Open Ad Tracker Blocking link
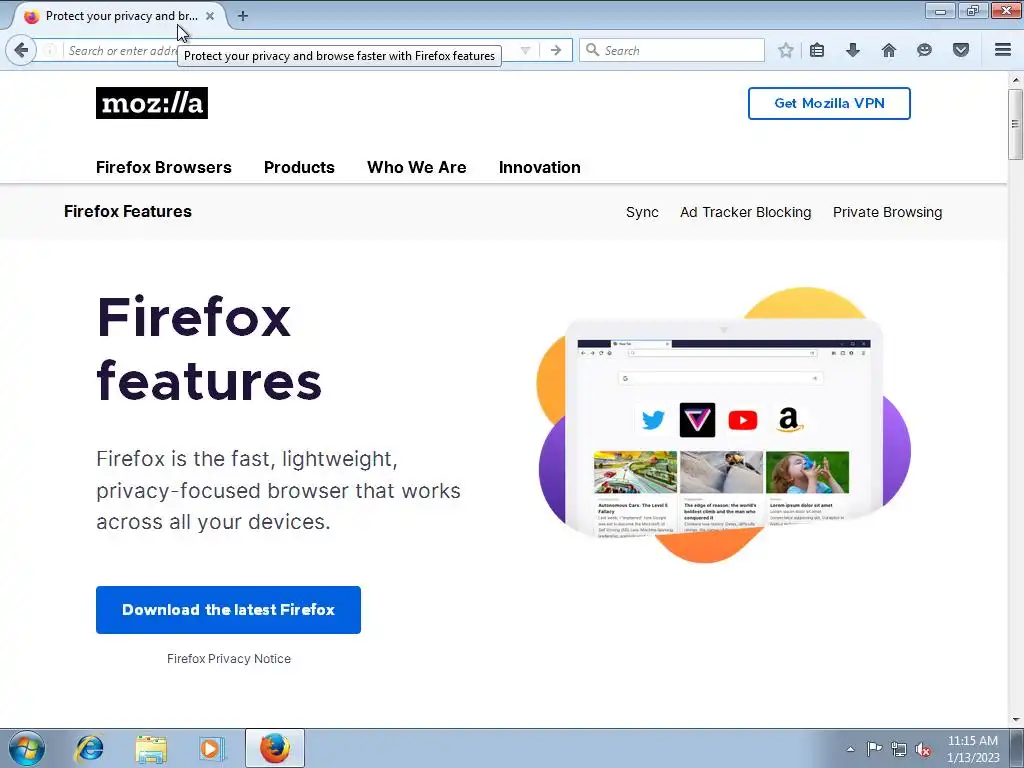The width and height of the screenshot is (1024, 768). pos(746,212)
